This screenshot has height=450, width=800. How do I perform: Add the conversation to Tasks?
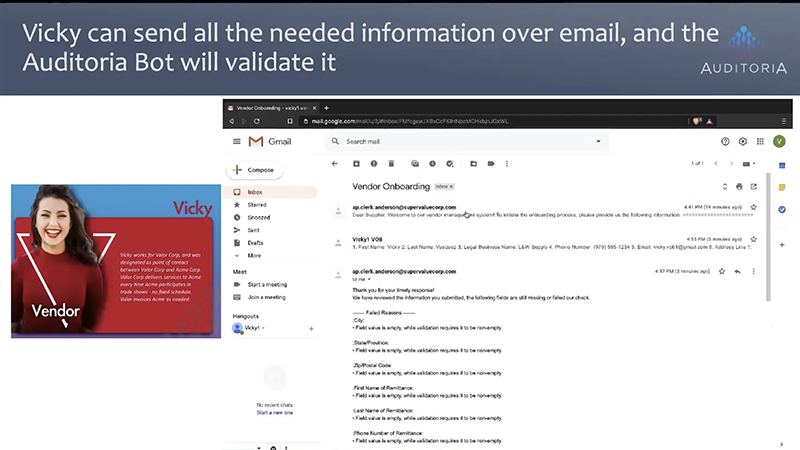pos(449,163)
